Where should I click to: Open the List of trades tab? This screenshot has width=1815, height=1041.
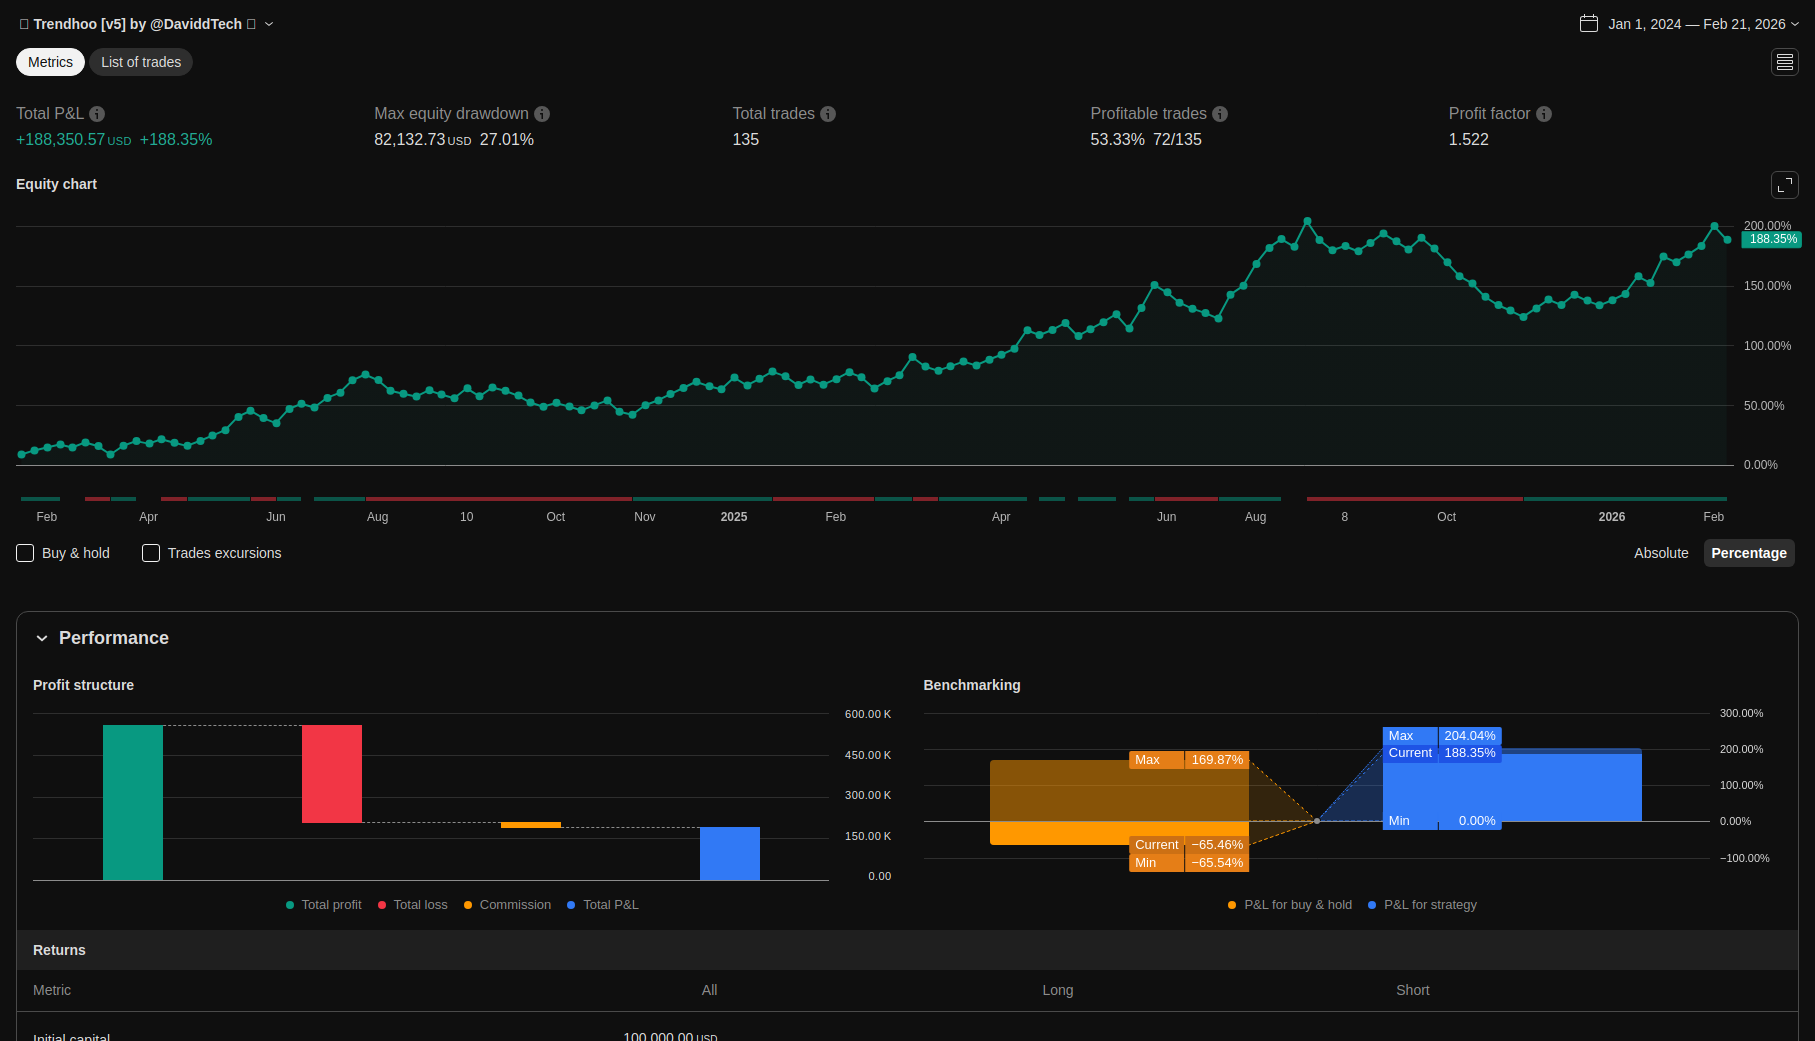click(141, 62)
